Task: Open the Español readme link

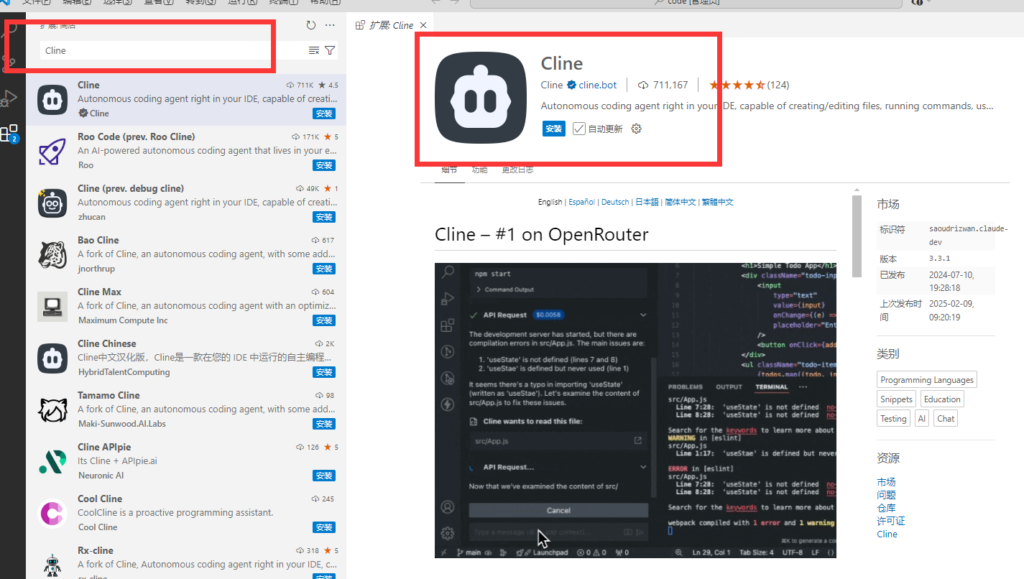Action: click(581, 202)
